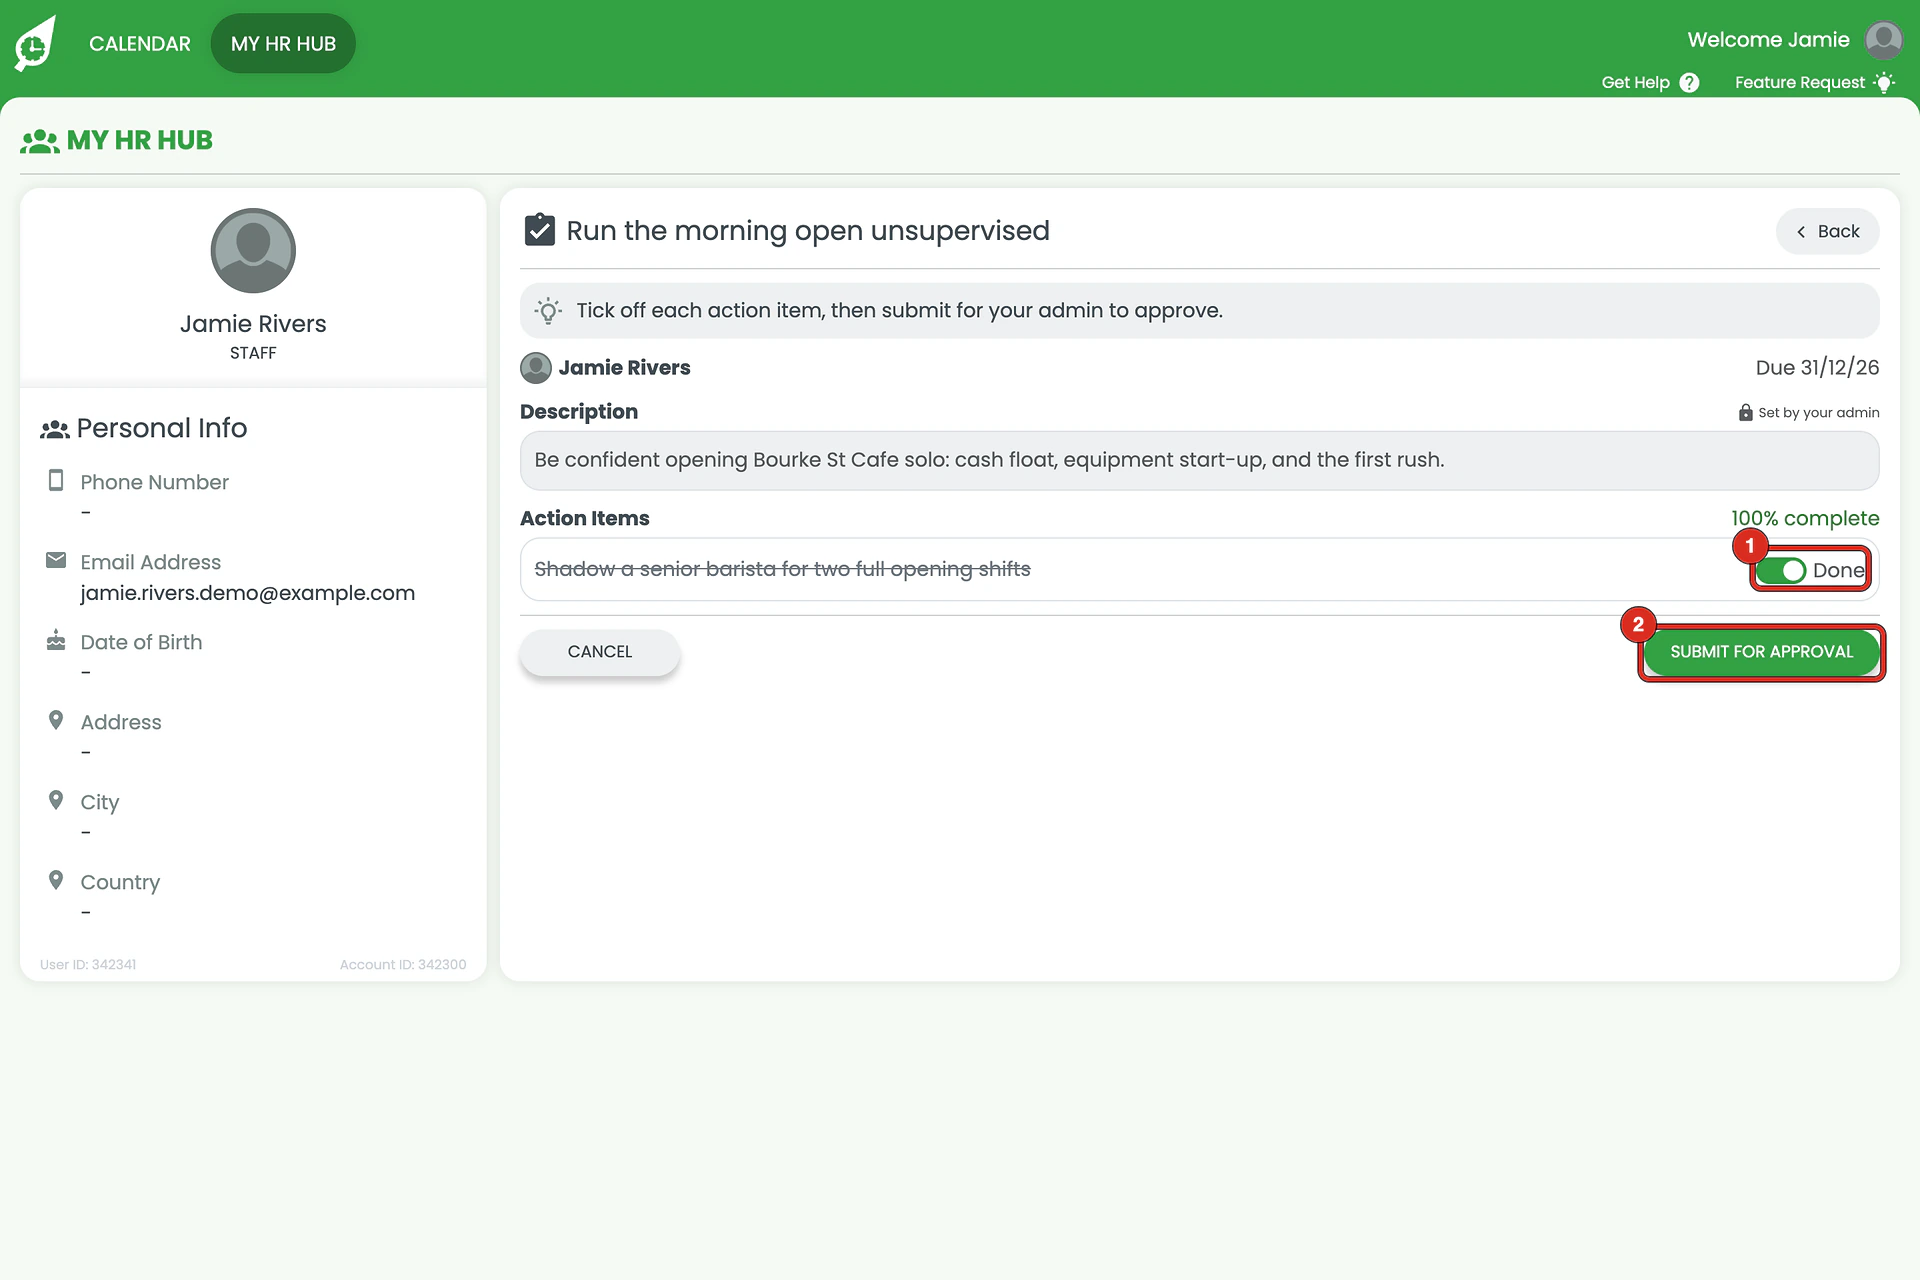Image resolution: width=1920 pixels, height=1280 pixels.
Task: Go back using the Back button
Action: pyautogui.click(x=1827, y=232)
